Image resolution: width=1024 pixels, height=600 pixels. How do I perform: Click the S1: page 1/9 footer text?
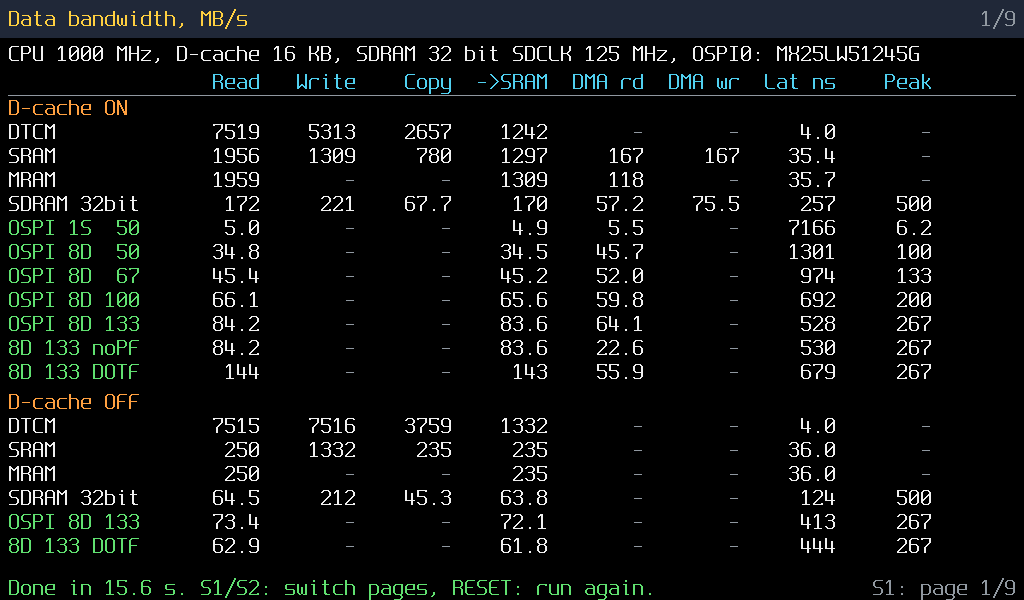[944, 588]
